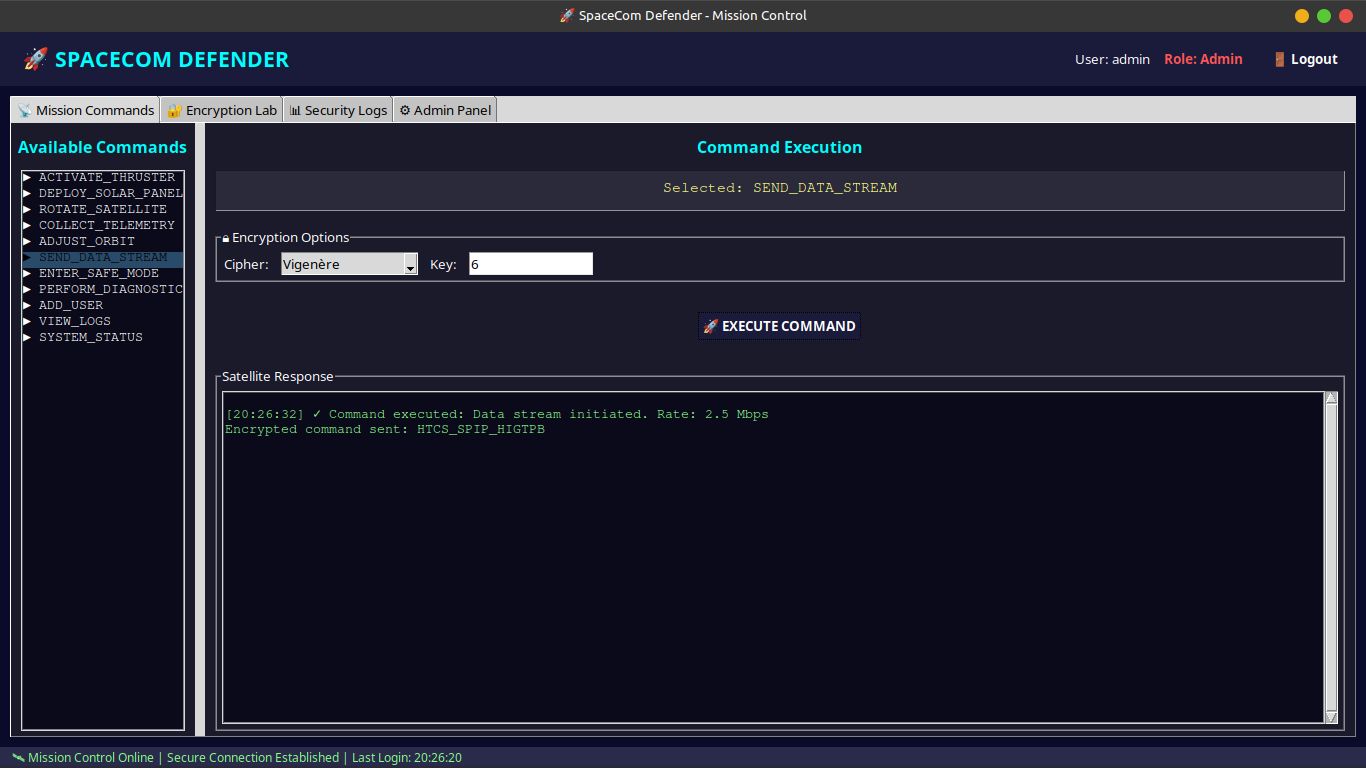Switch to the Mission Commands tab

(x=86, y=110)
